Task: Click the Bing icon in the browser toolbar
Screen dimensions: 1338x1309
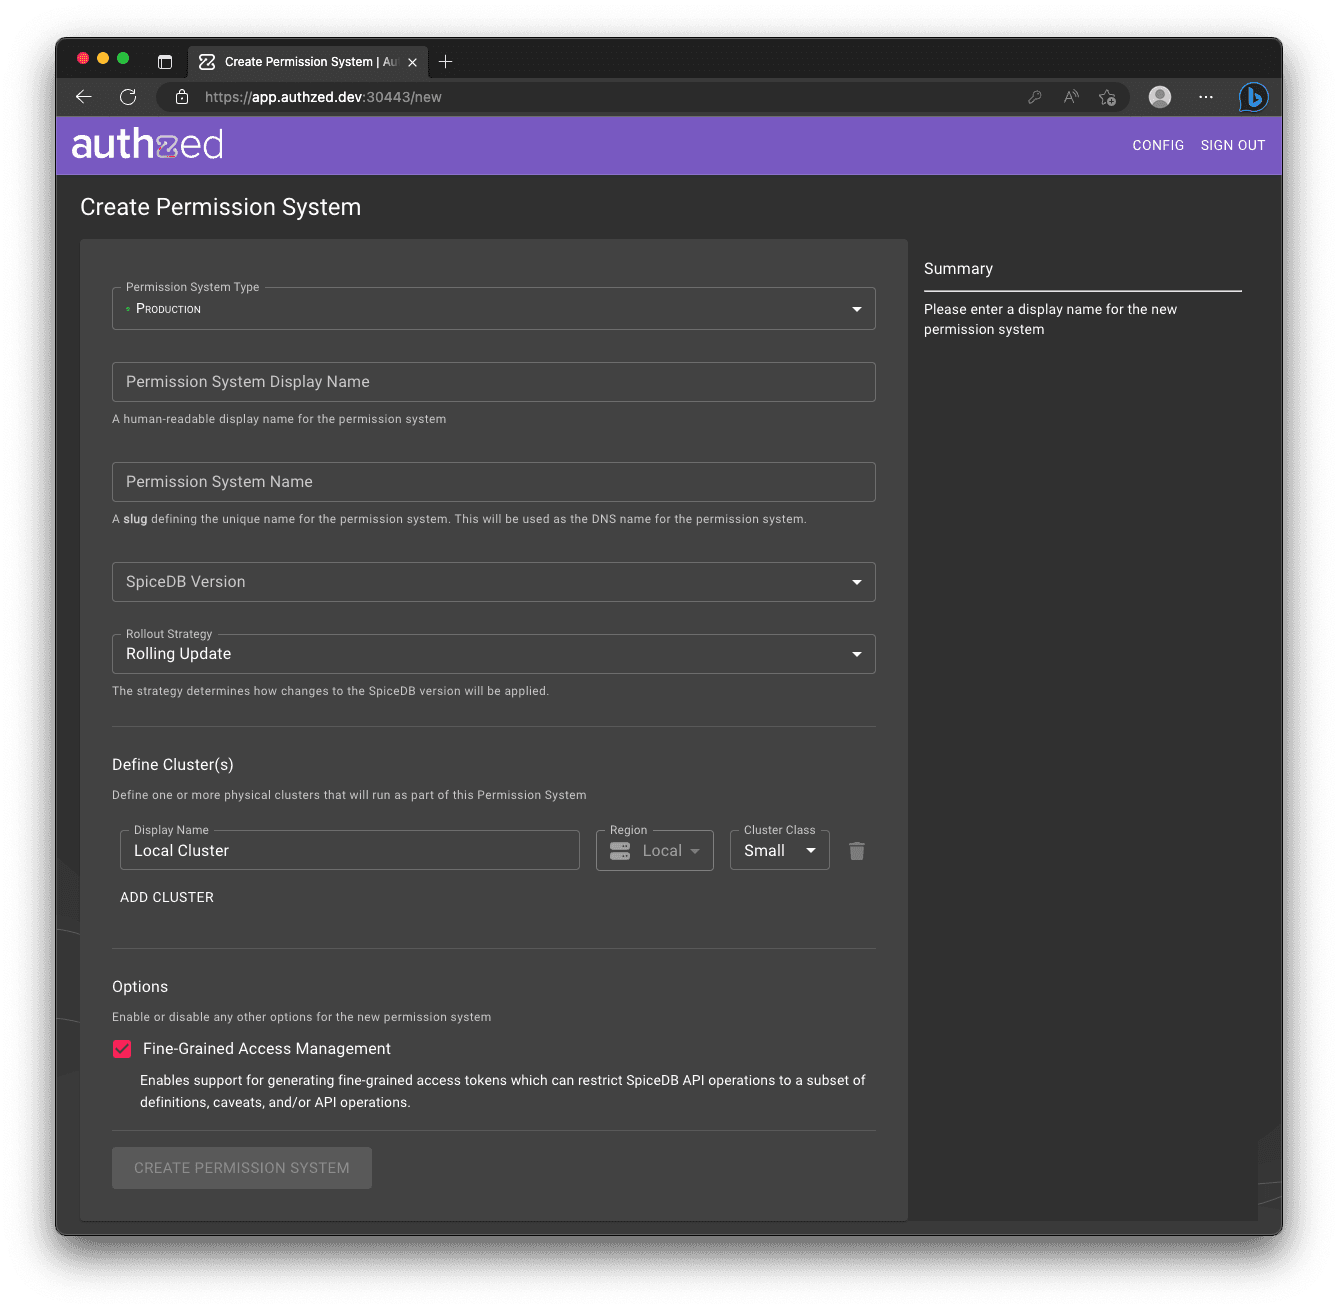Action: pos(1252,97)
